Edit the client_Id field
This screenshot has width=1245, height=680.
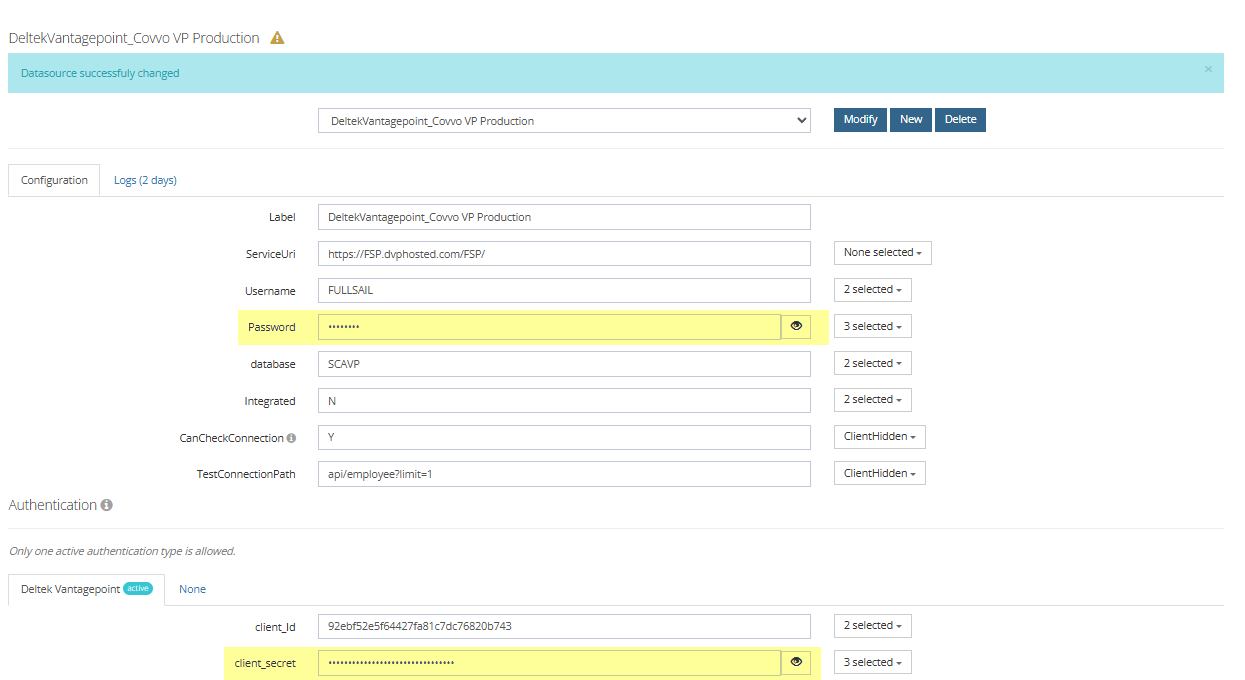coord(564,627)
